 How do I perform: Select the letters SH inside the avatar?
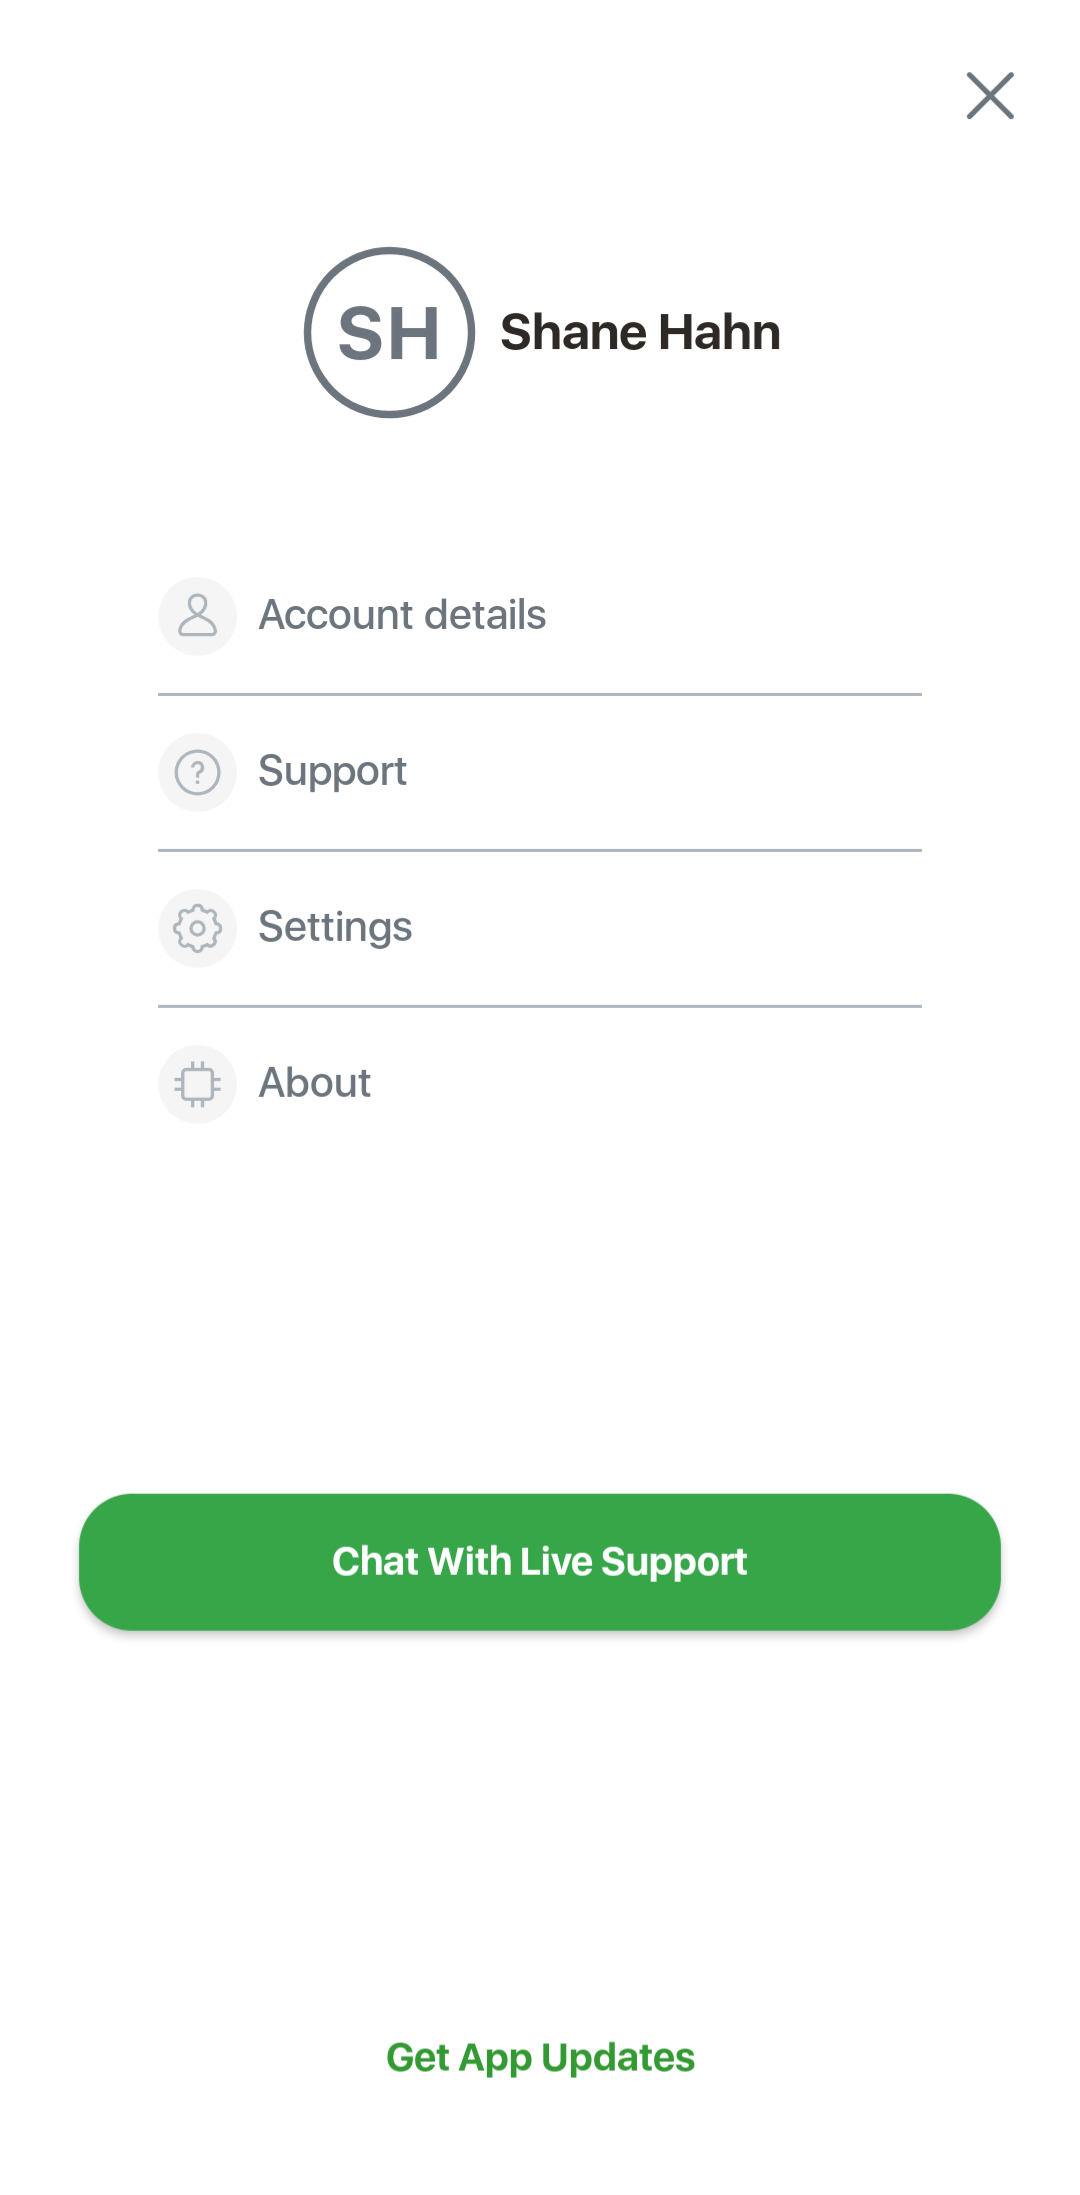click(389, 334)
